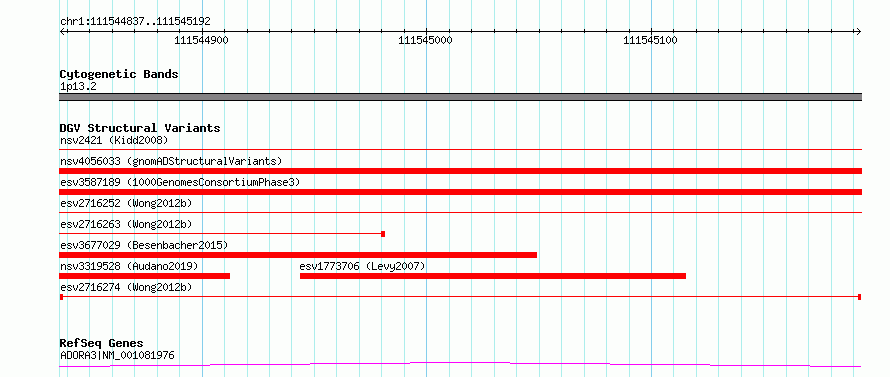Open variant esv3677029 (Besenbacher2015) label
The width and height of the screenshot is (890, 377).
[144, 245]
